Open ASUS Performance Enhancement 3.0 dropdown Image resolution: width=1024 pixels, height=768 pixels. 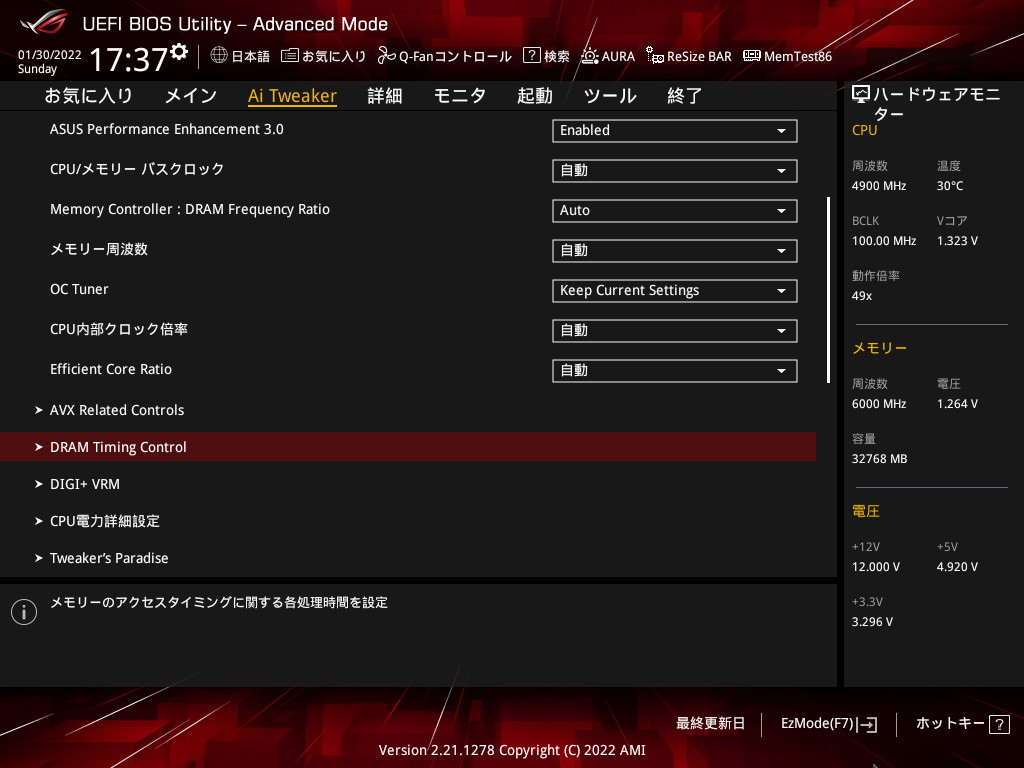(675, 131)
